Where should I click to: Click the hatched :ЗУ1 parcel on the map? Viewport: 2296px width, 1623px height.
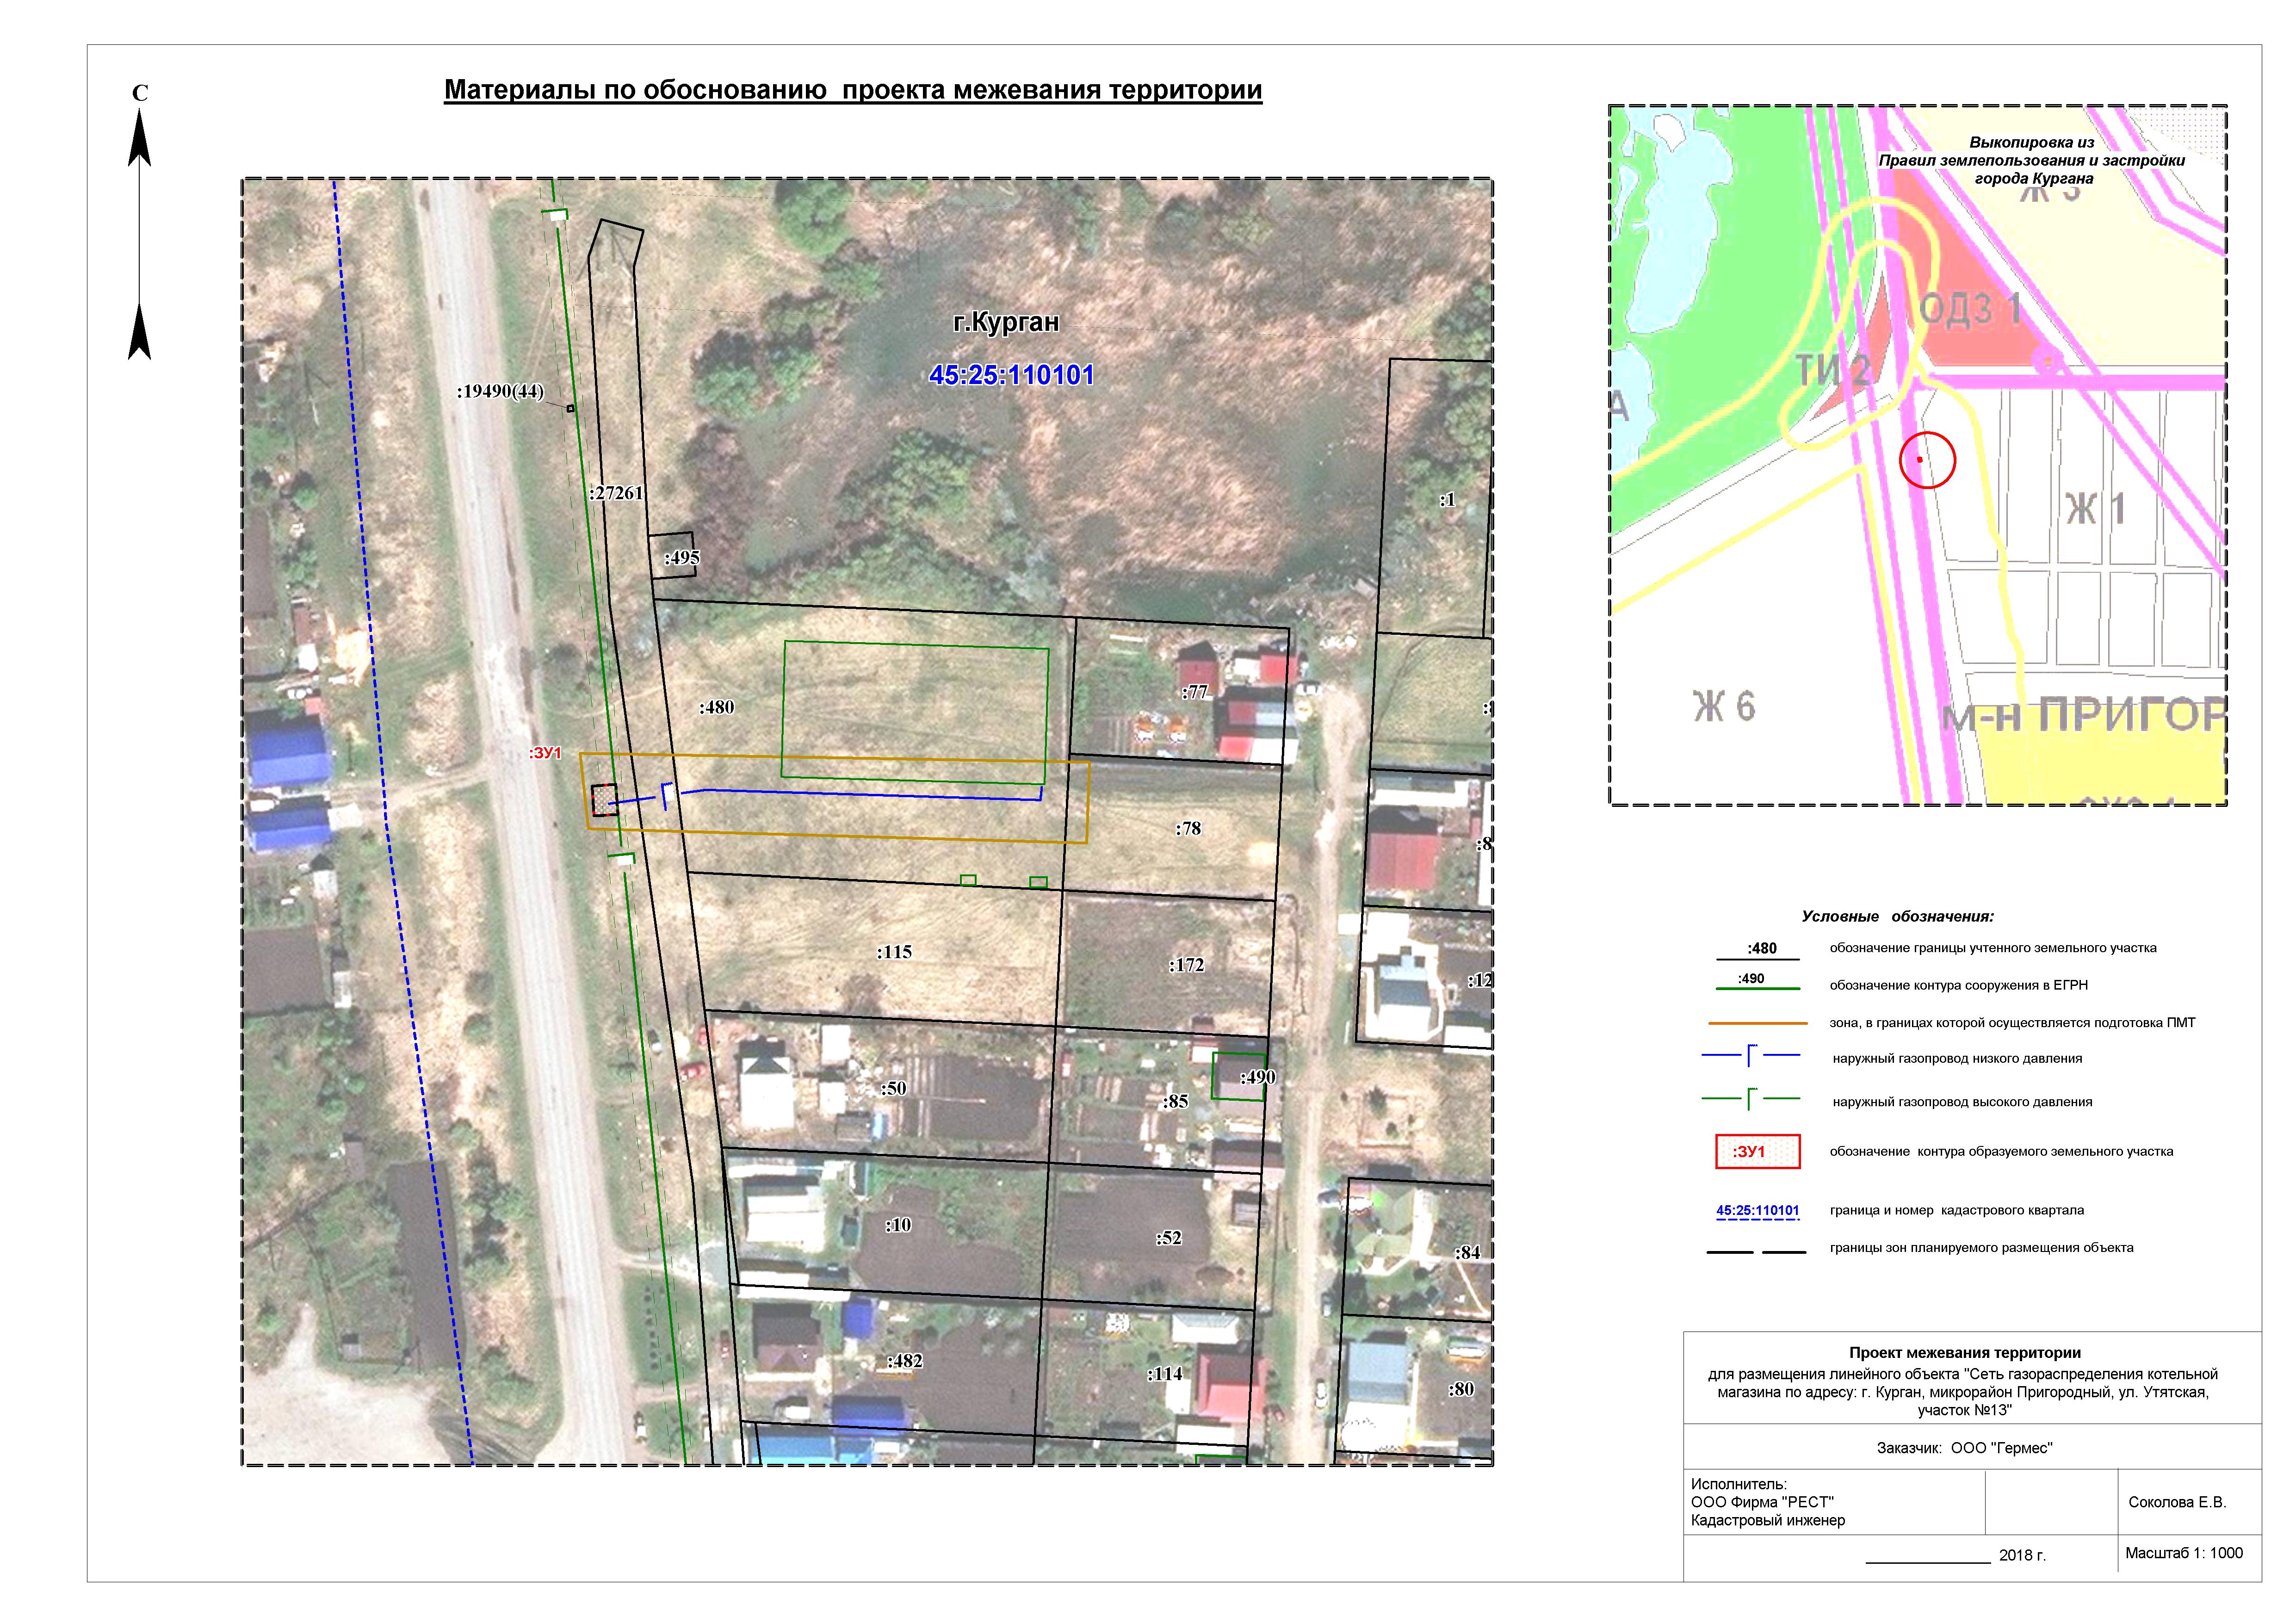[x=604, y=801]
